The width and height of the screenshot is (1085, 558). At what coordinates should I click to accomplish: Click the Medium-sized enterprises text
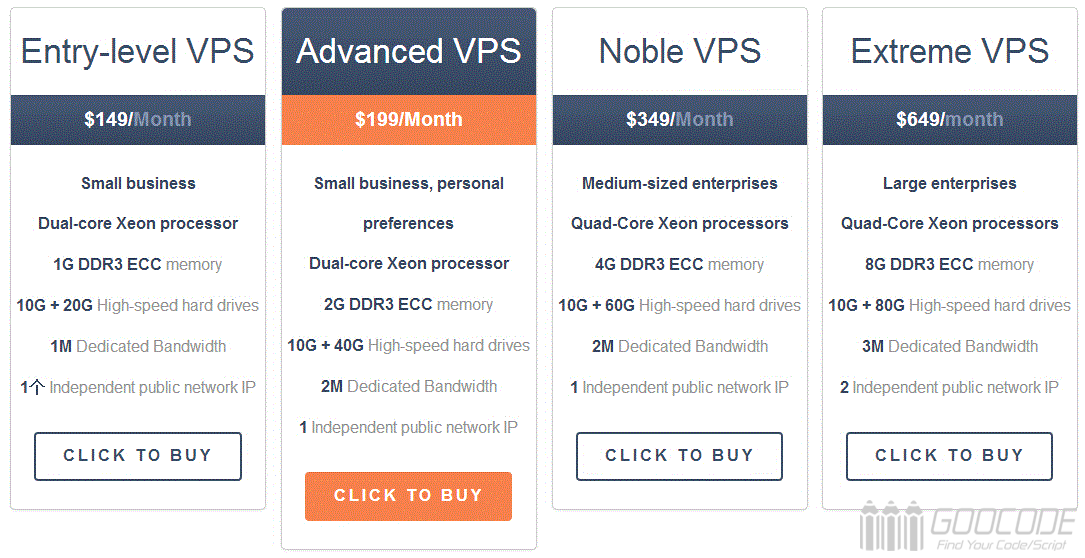[680, 183]
